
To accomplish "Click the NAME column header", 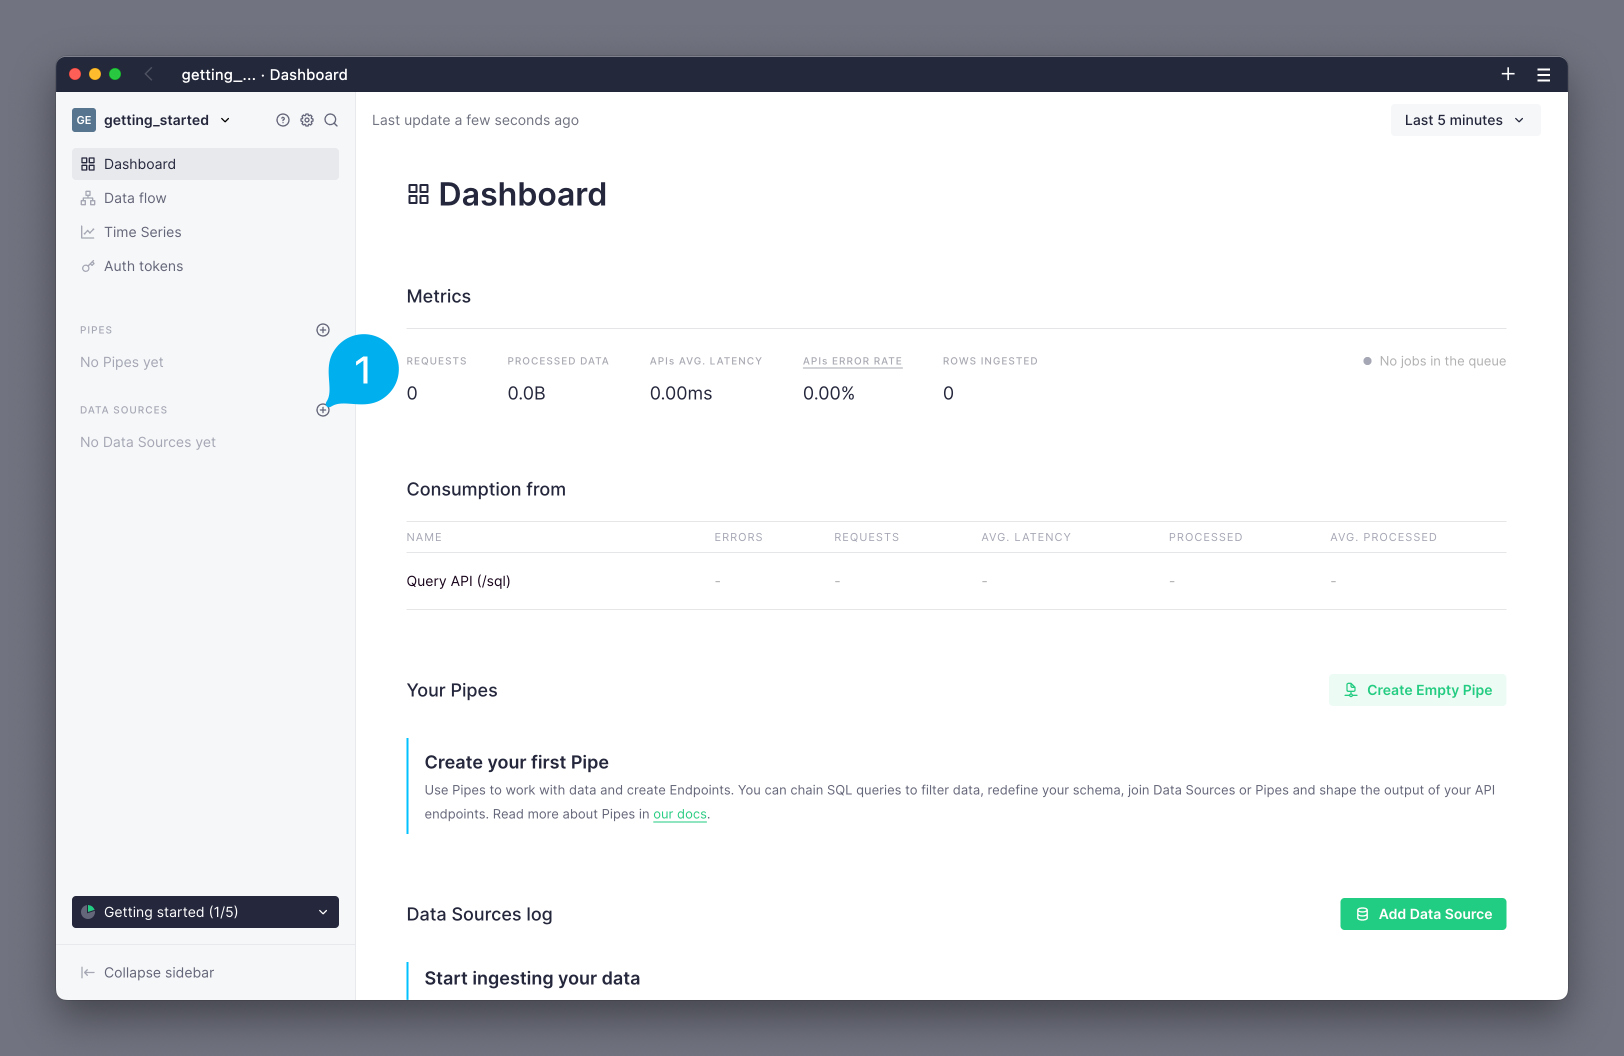I will pyautogui.click(x=424, y=537).
